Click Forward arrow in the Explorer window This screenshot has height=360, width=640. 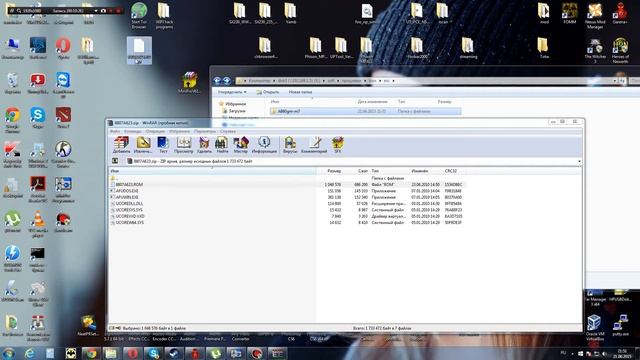coord(227,81)
